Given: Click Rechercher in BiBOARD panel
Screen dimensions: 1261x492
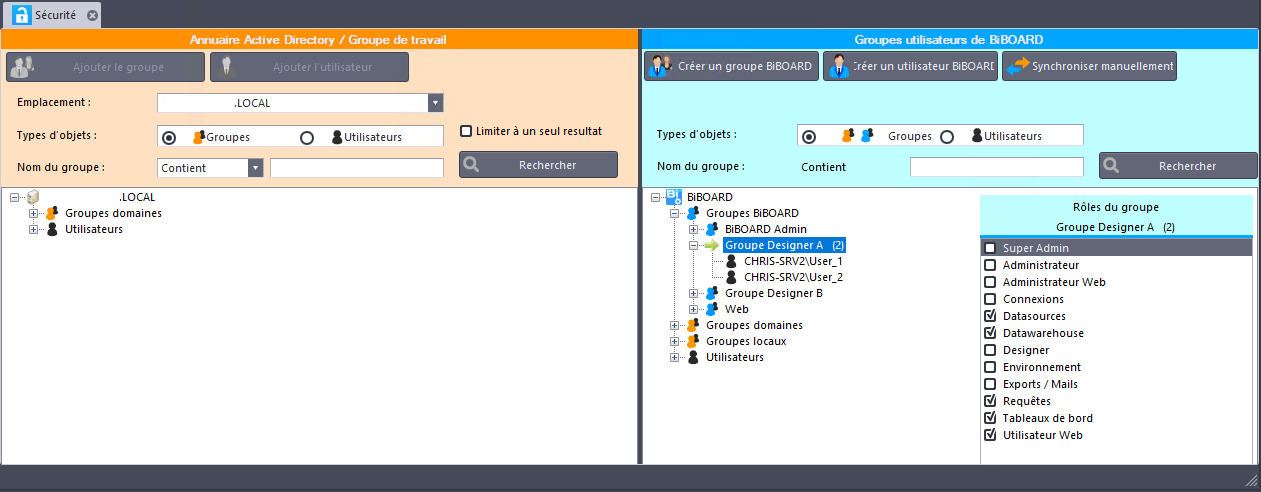Looking at the screenshot, I should [1178, 166].
